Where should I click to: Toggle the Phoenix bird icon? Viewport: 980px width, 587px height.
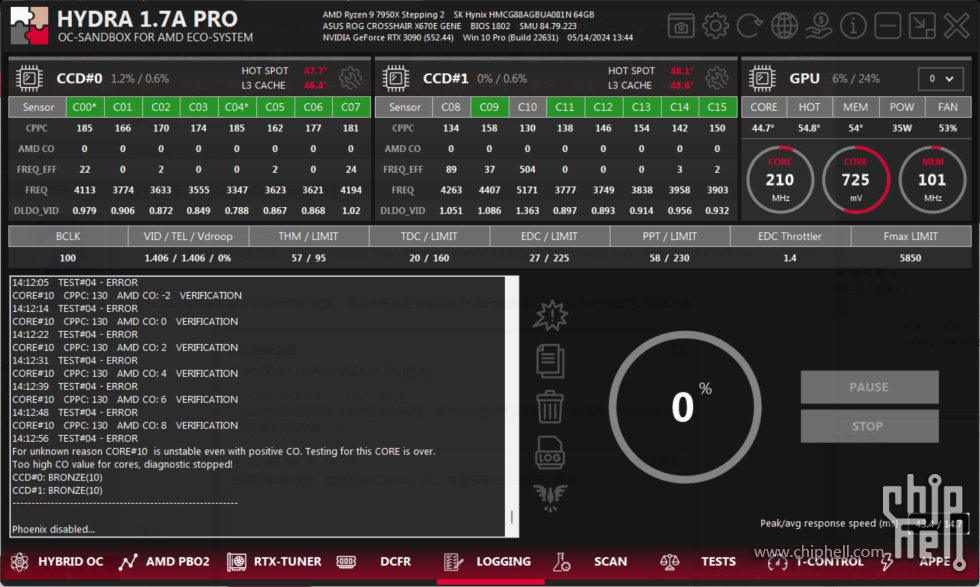[550, 498]
